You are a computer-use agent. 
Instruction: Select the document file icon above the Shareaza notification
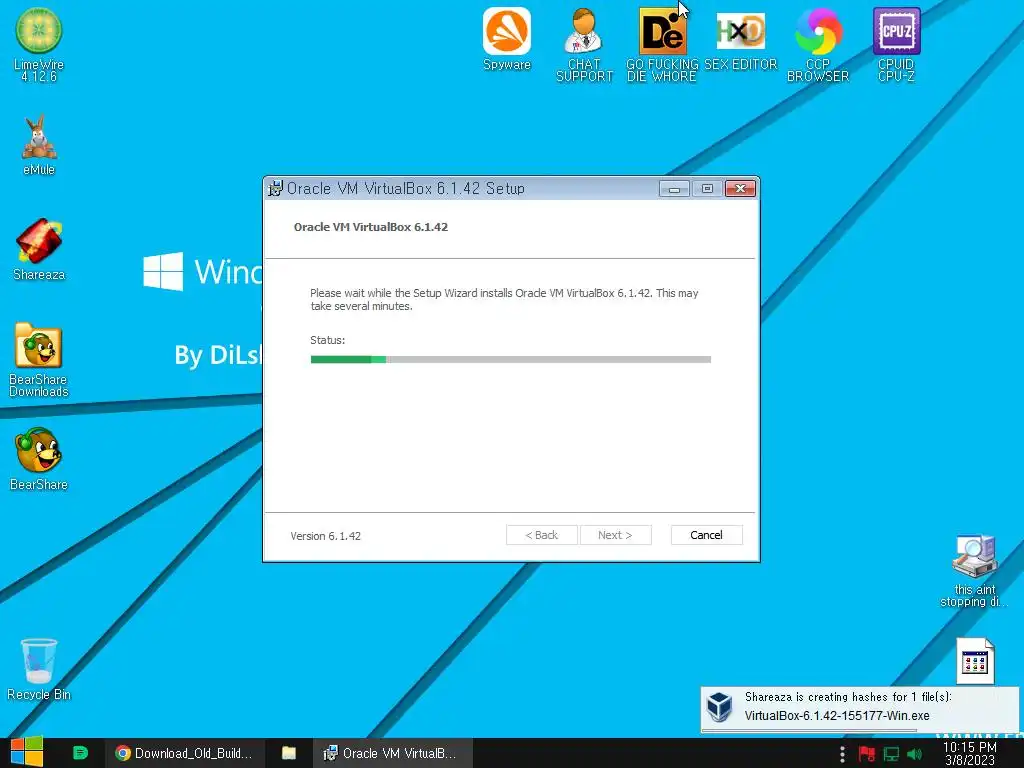975,661
